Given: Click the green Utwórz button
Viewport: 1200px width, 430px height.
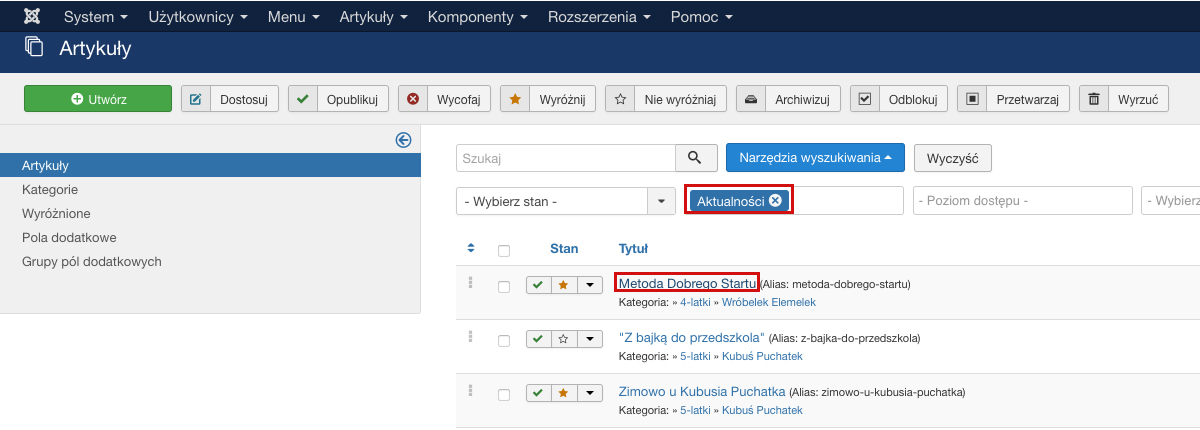Looking at the screenshot, I should coord(98,99).
